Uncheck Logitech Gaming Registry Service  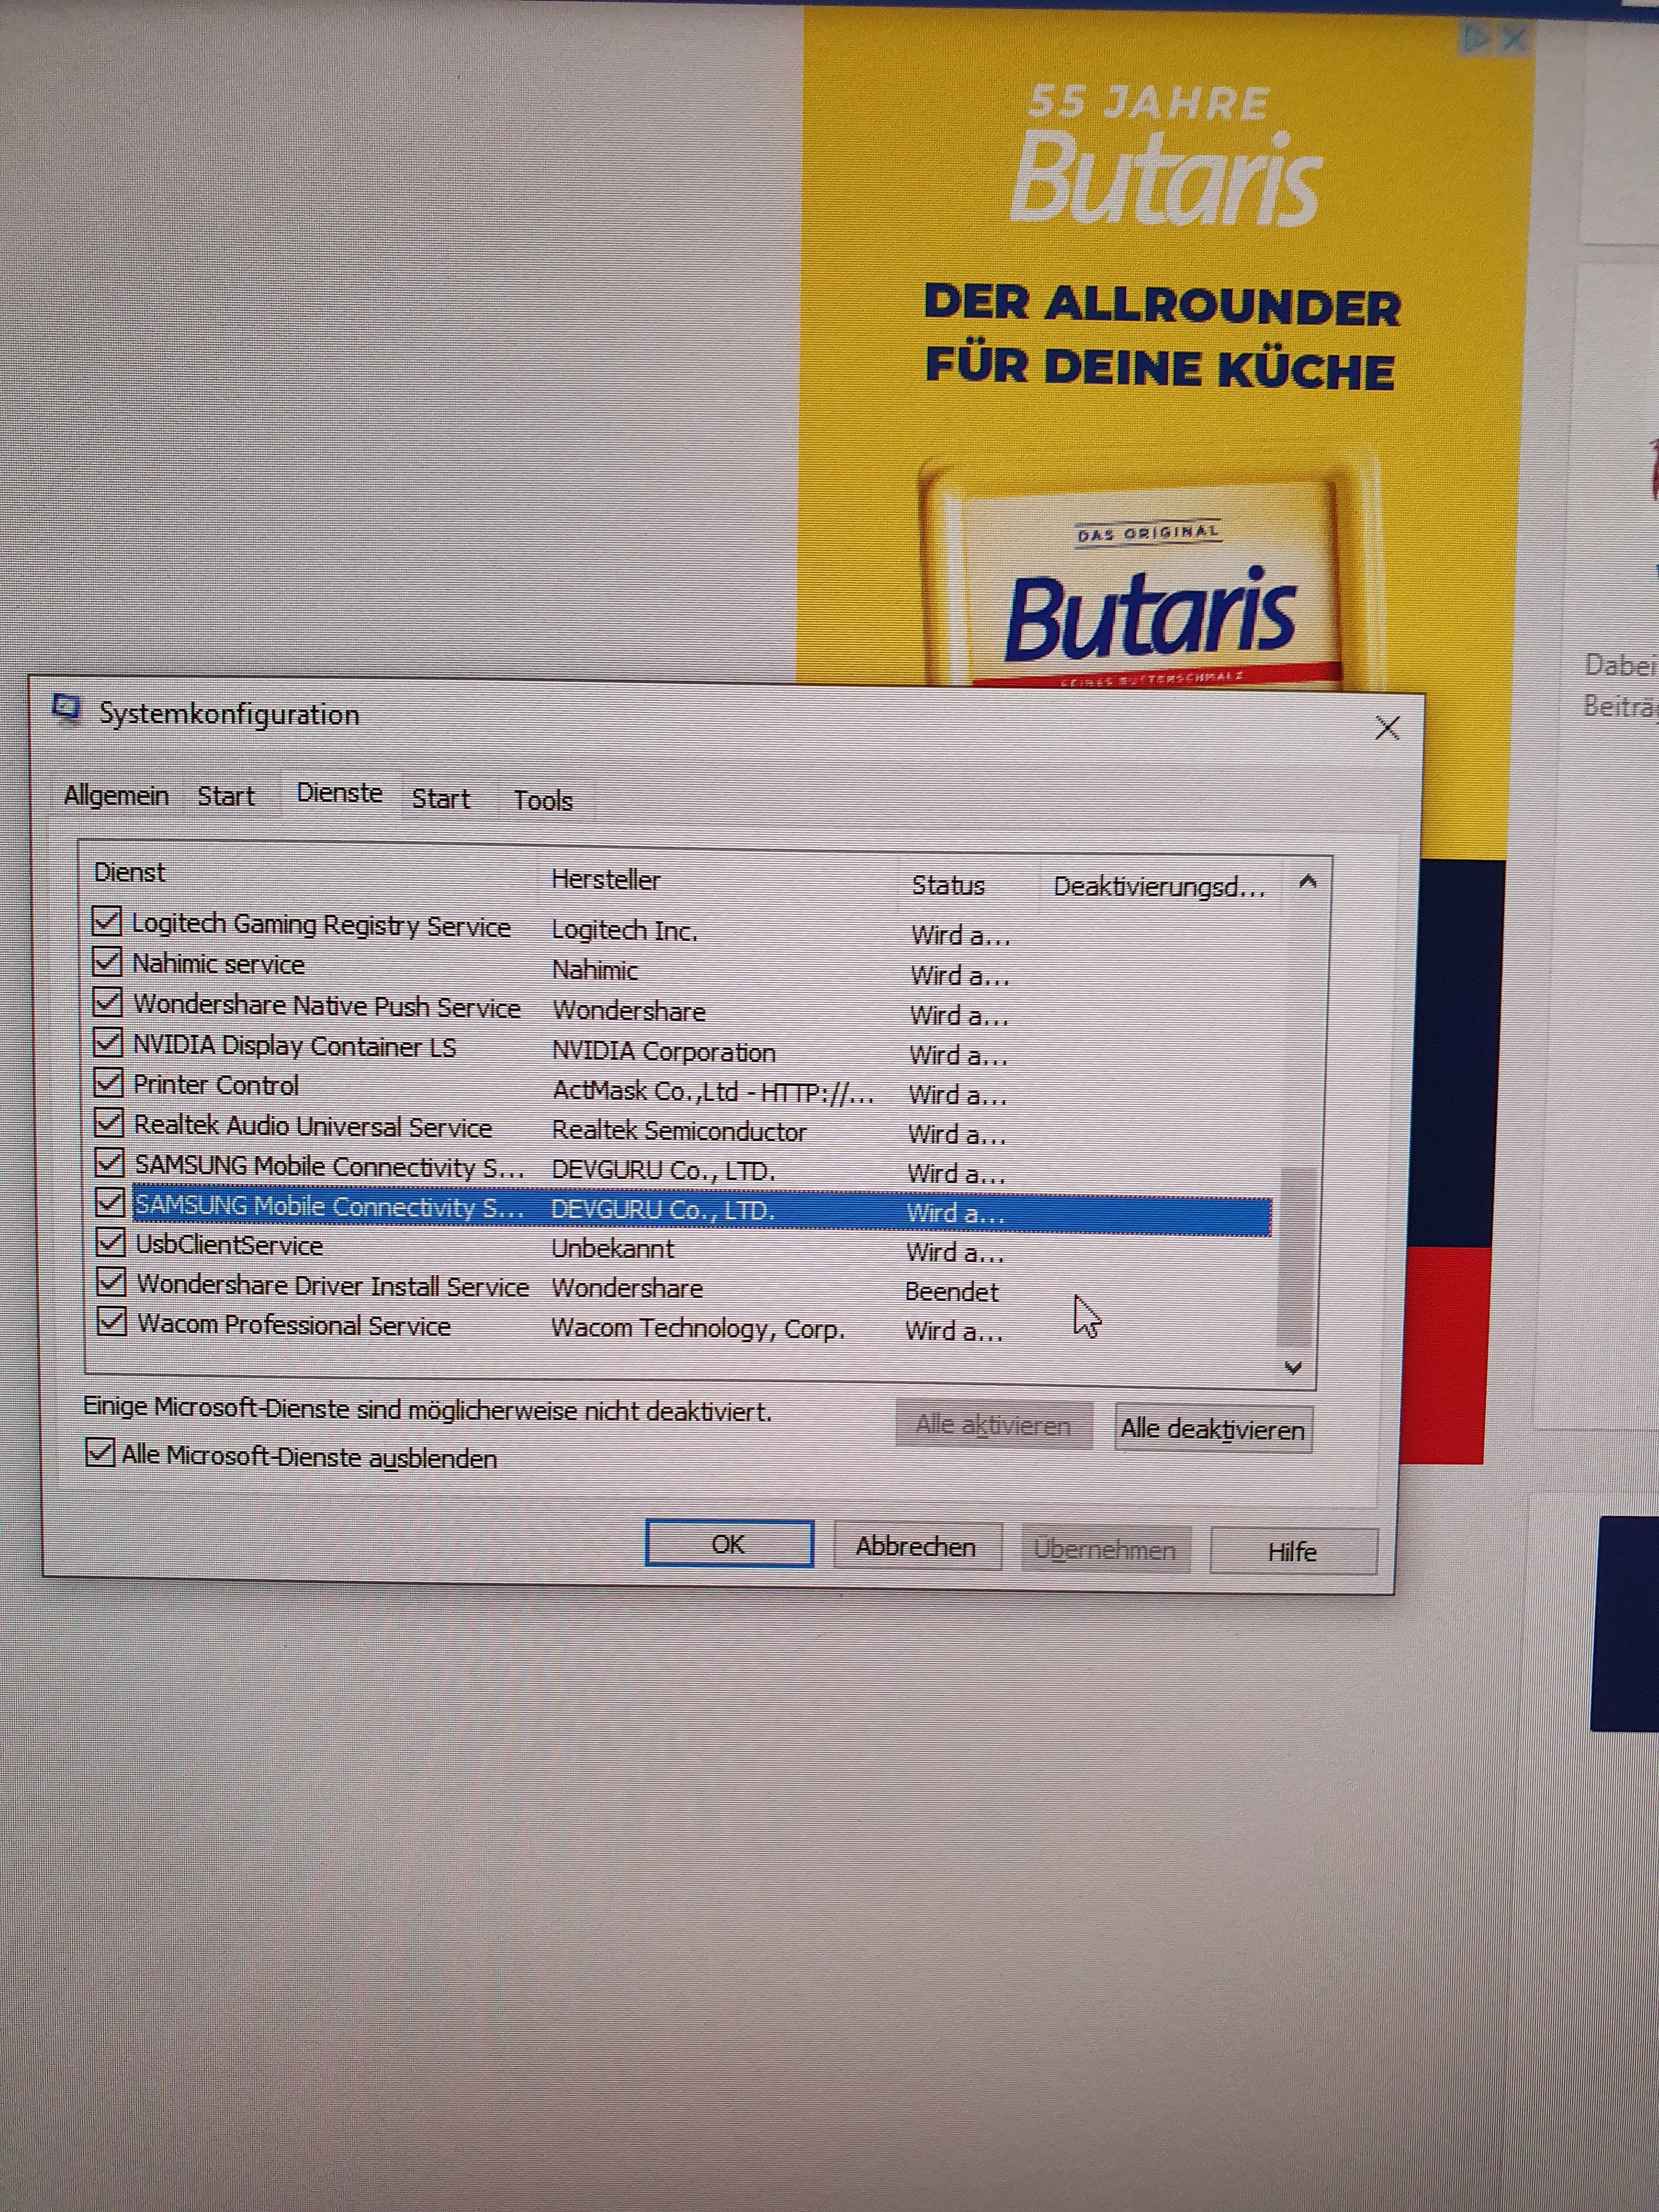[107, 921]
